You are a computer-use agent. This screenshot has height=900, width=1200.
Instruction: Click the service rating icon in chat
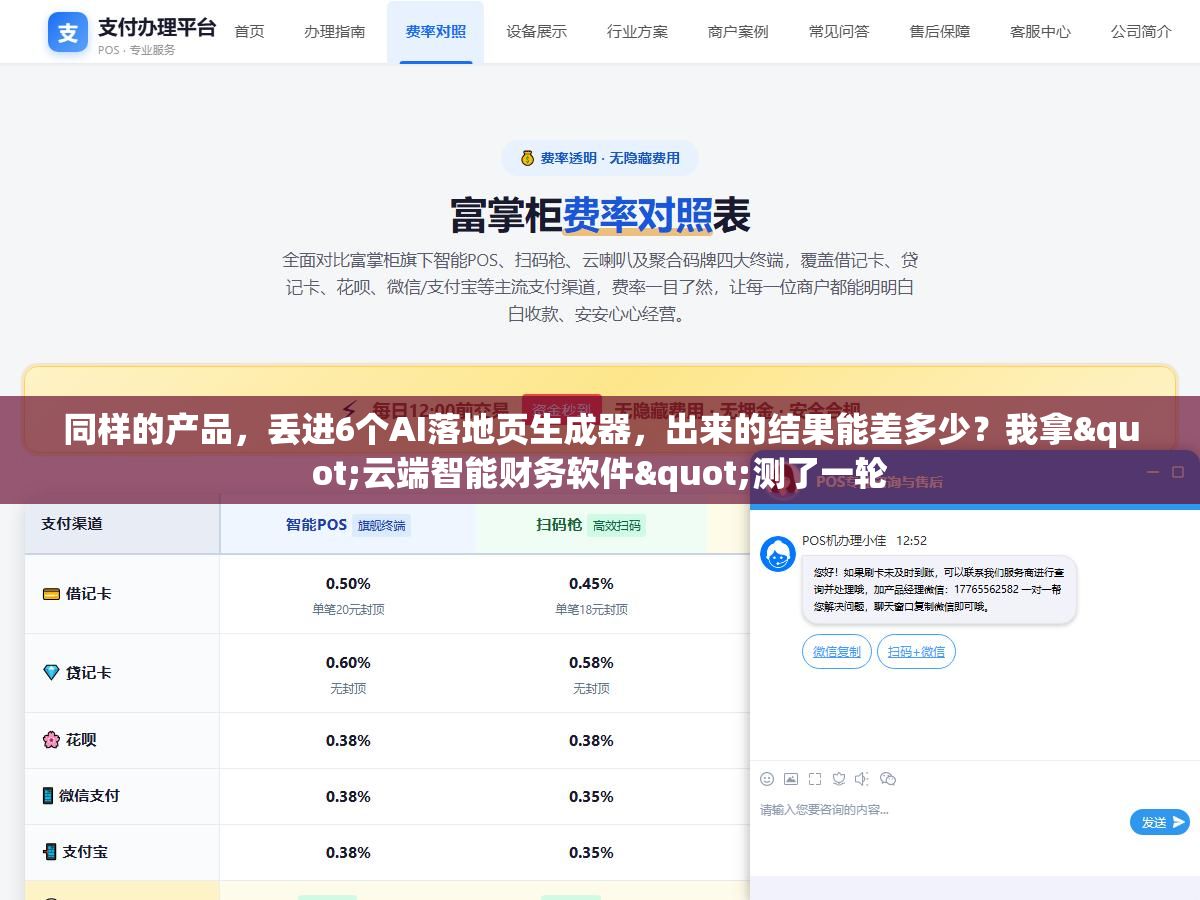click(839, 779)
